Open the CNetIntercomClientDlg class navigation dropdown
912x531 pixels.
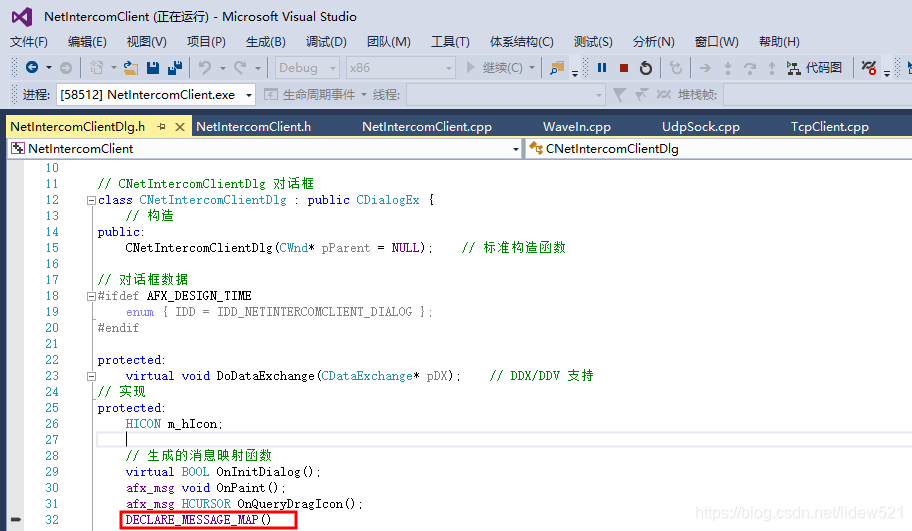[x=719, y=149]
